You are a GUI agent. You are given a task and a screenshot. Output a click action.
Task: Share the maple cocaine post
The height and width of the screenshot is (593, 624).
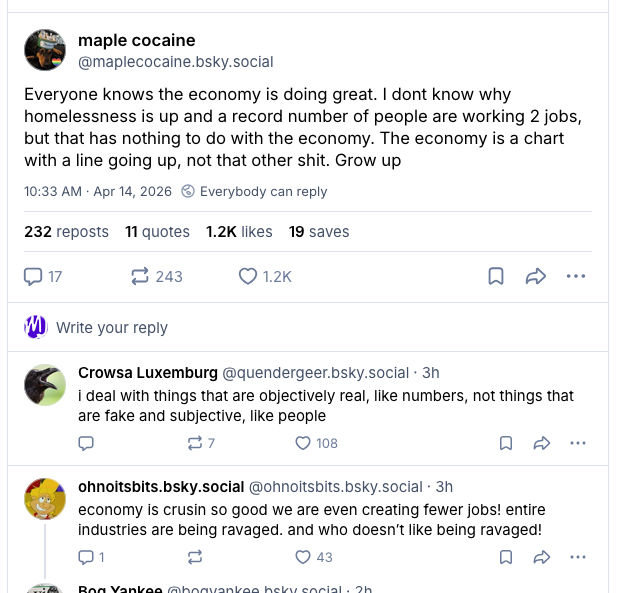pos(536,276)
